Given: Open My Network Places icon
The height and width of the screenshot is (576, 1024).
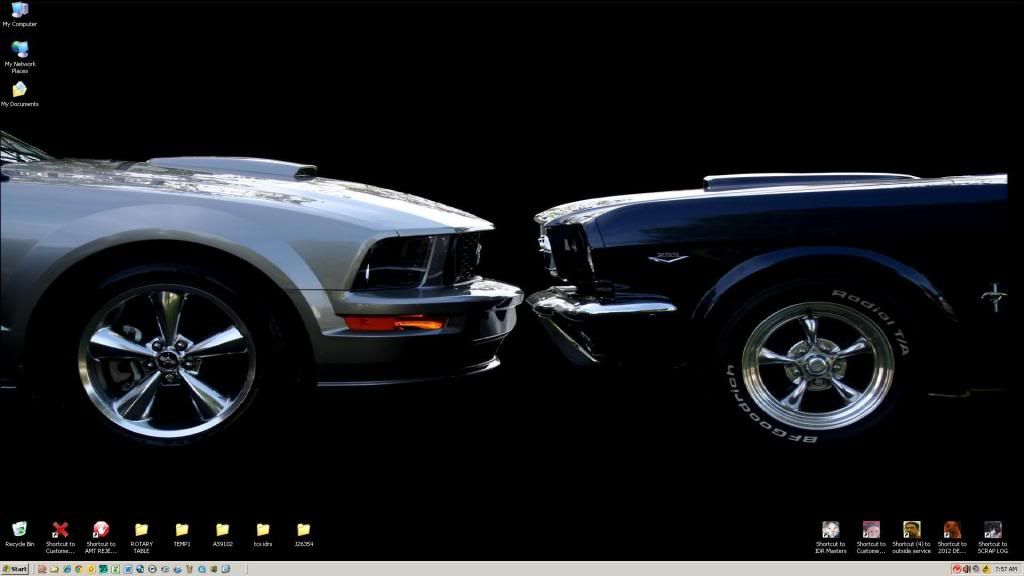Looking at the screenshot, I should 20,57.
